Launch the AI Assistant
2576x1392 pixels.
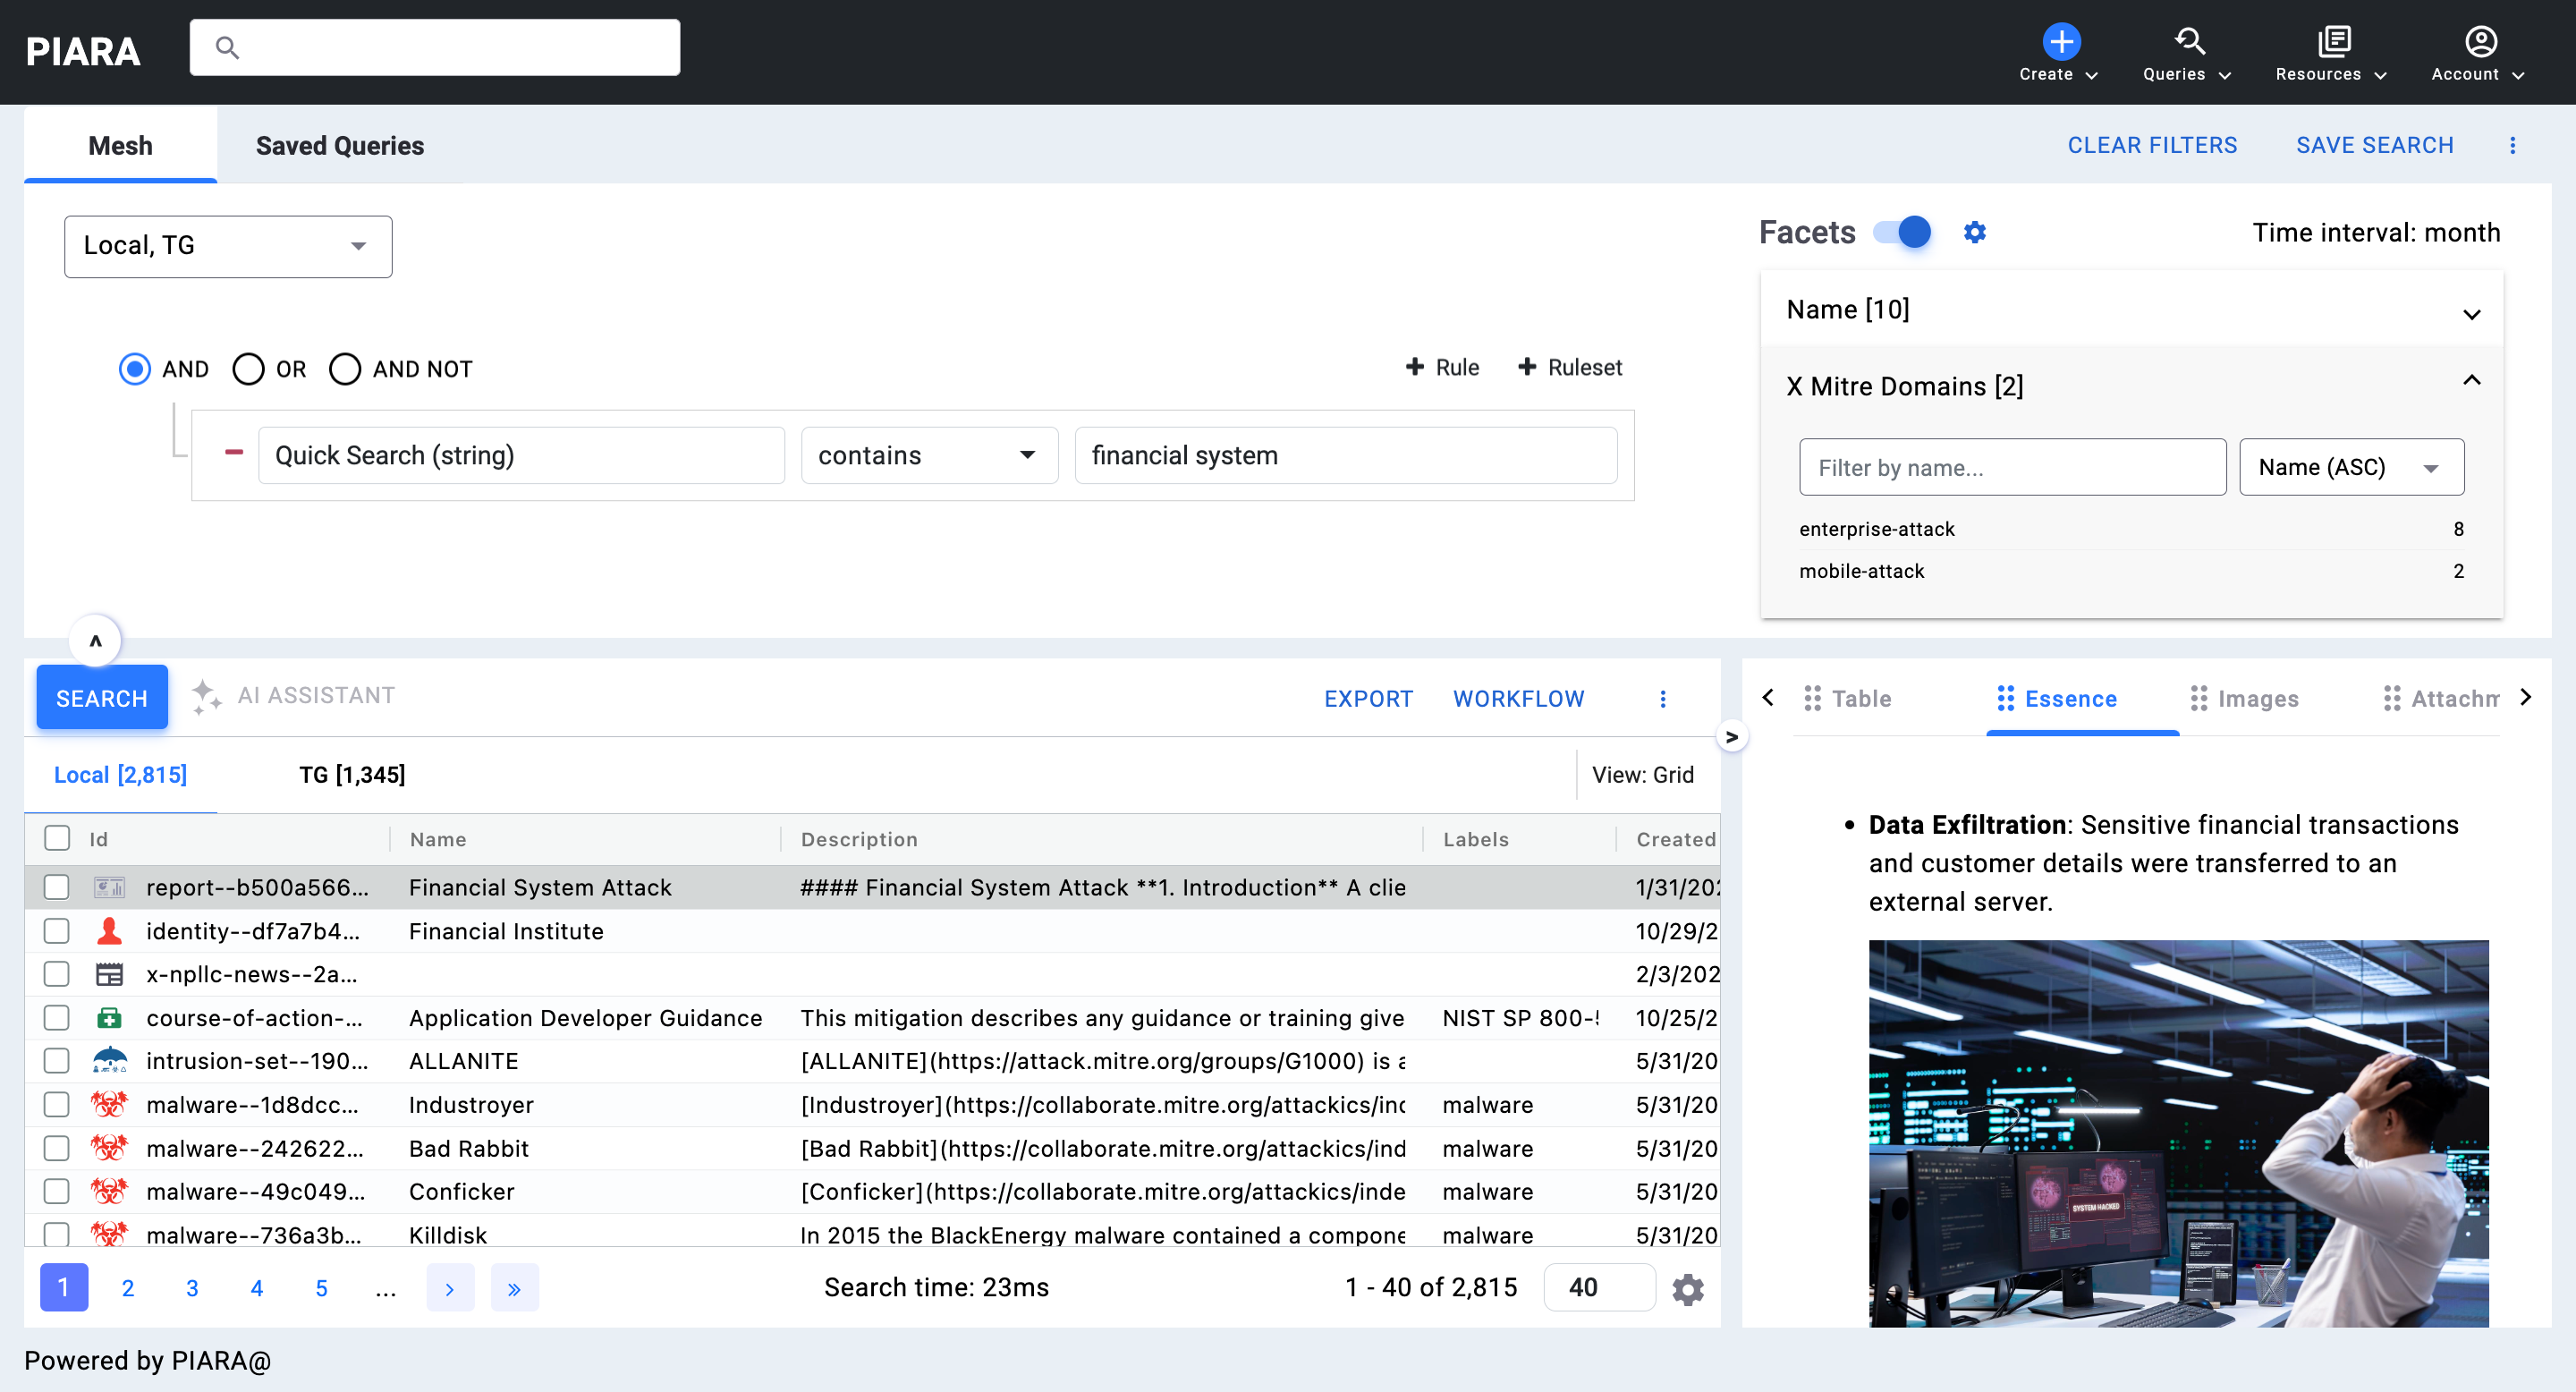click(x=294, y=696)
